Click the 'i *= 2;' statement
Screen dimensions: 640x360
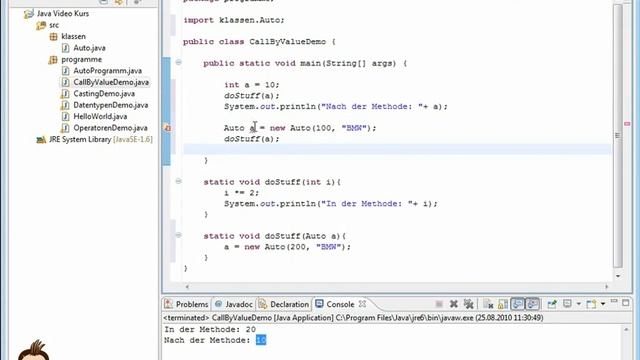(x=241, y=193)
